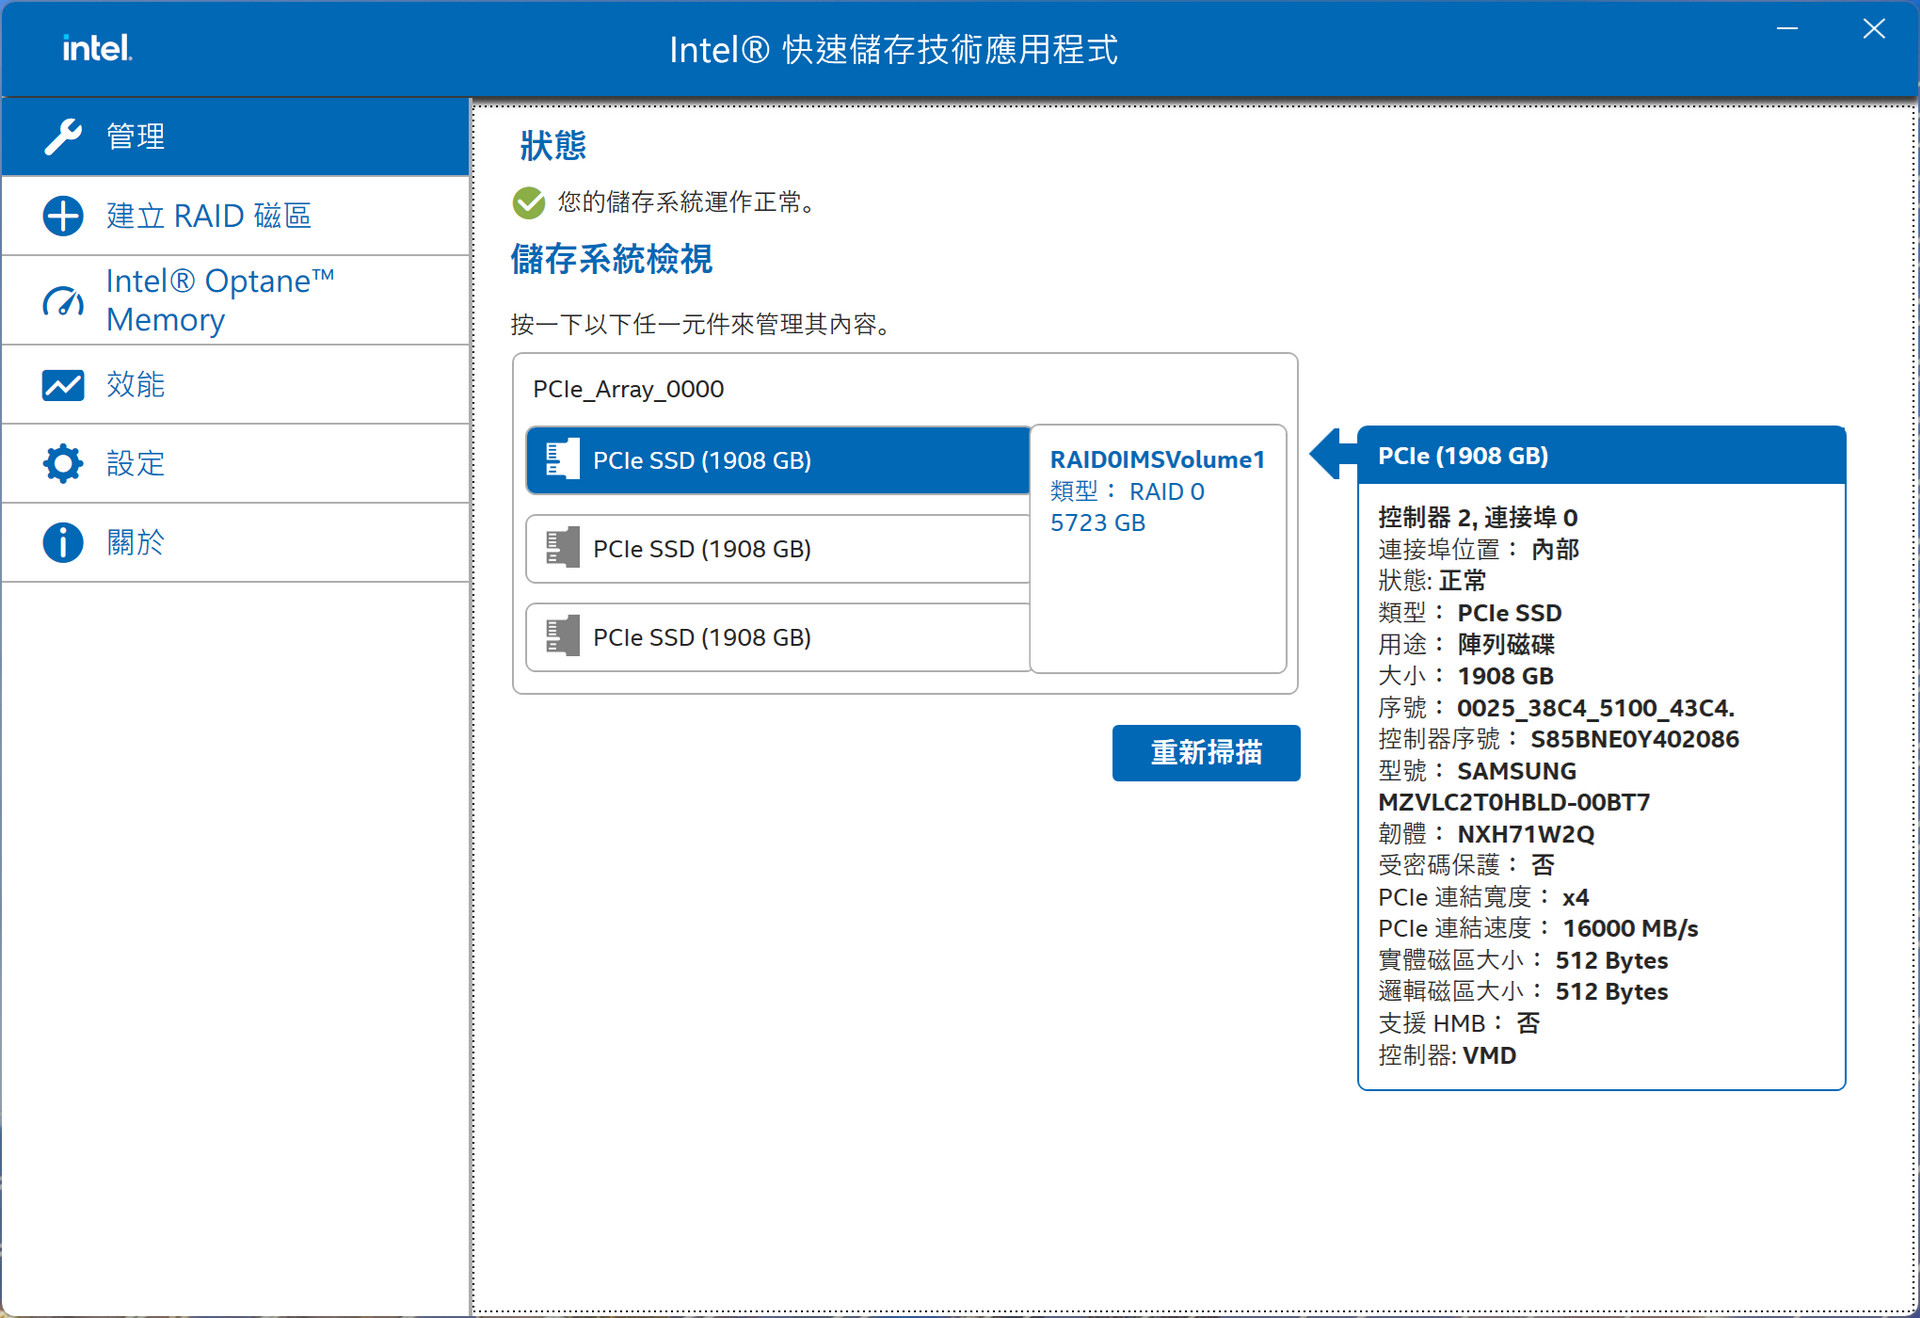Screen dimensions: 1920x1318
Task: Select the RAID0IMSVolume1 volume
Action: (x=1158, y=549)
